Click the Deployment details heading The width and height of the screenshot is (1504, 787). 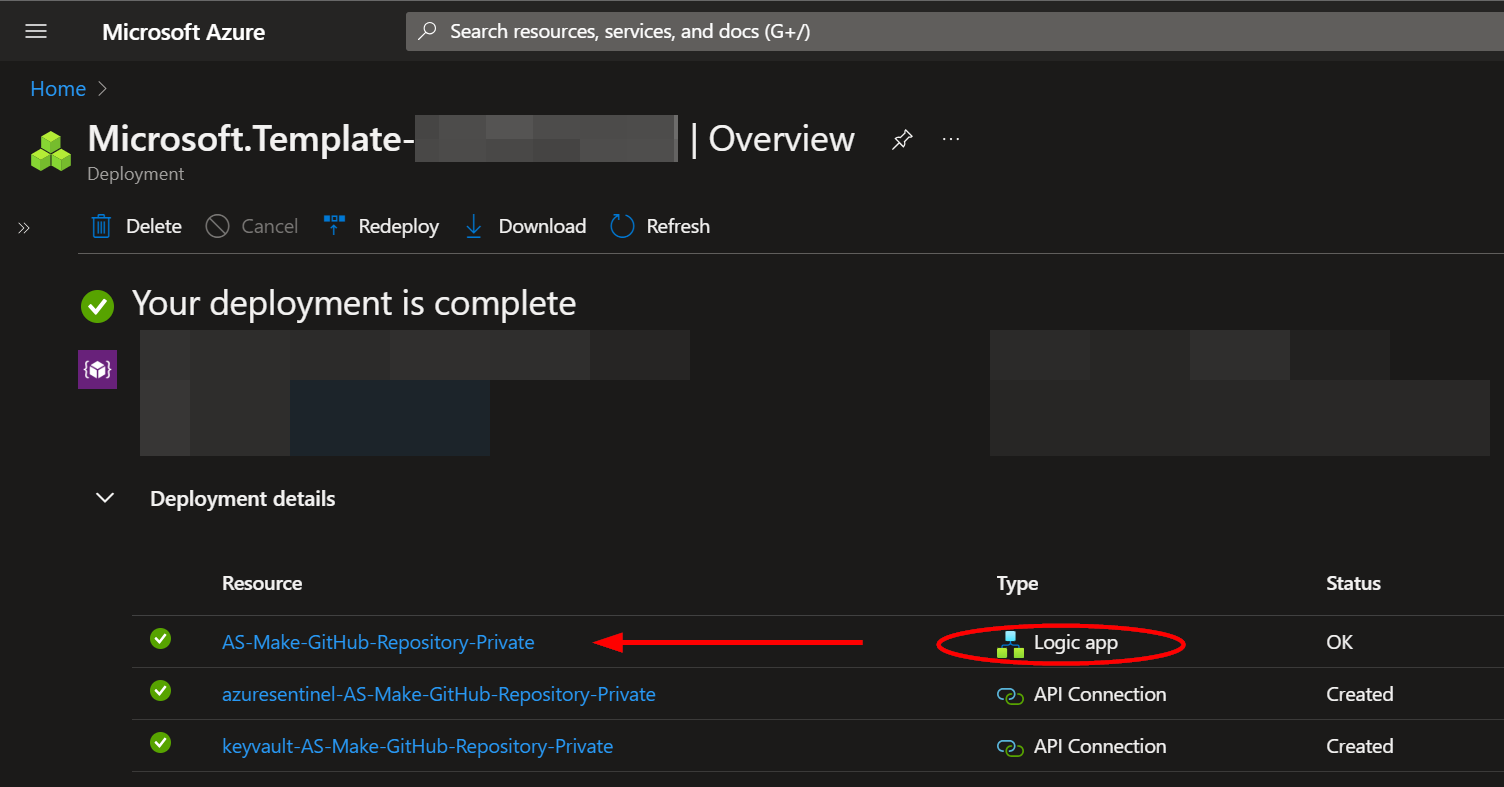tap(243, 498)
